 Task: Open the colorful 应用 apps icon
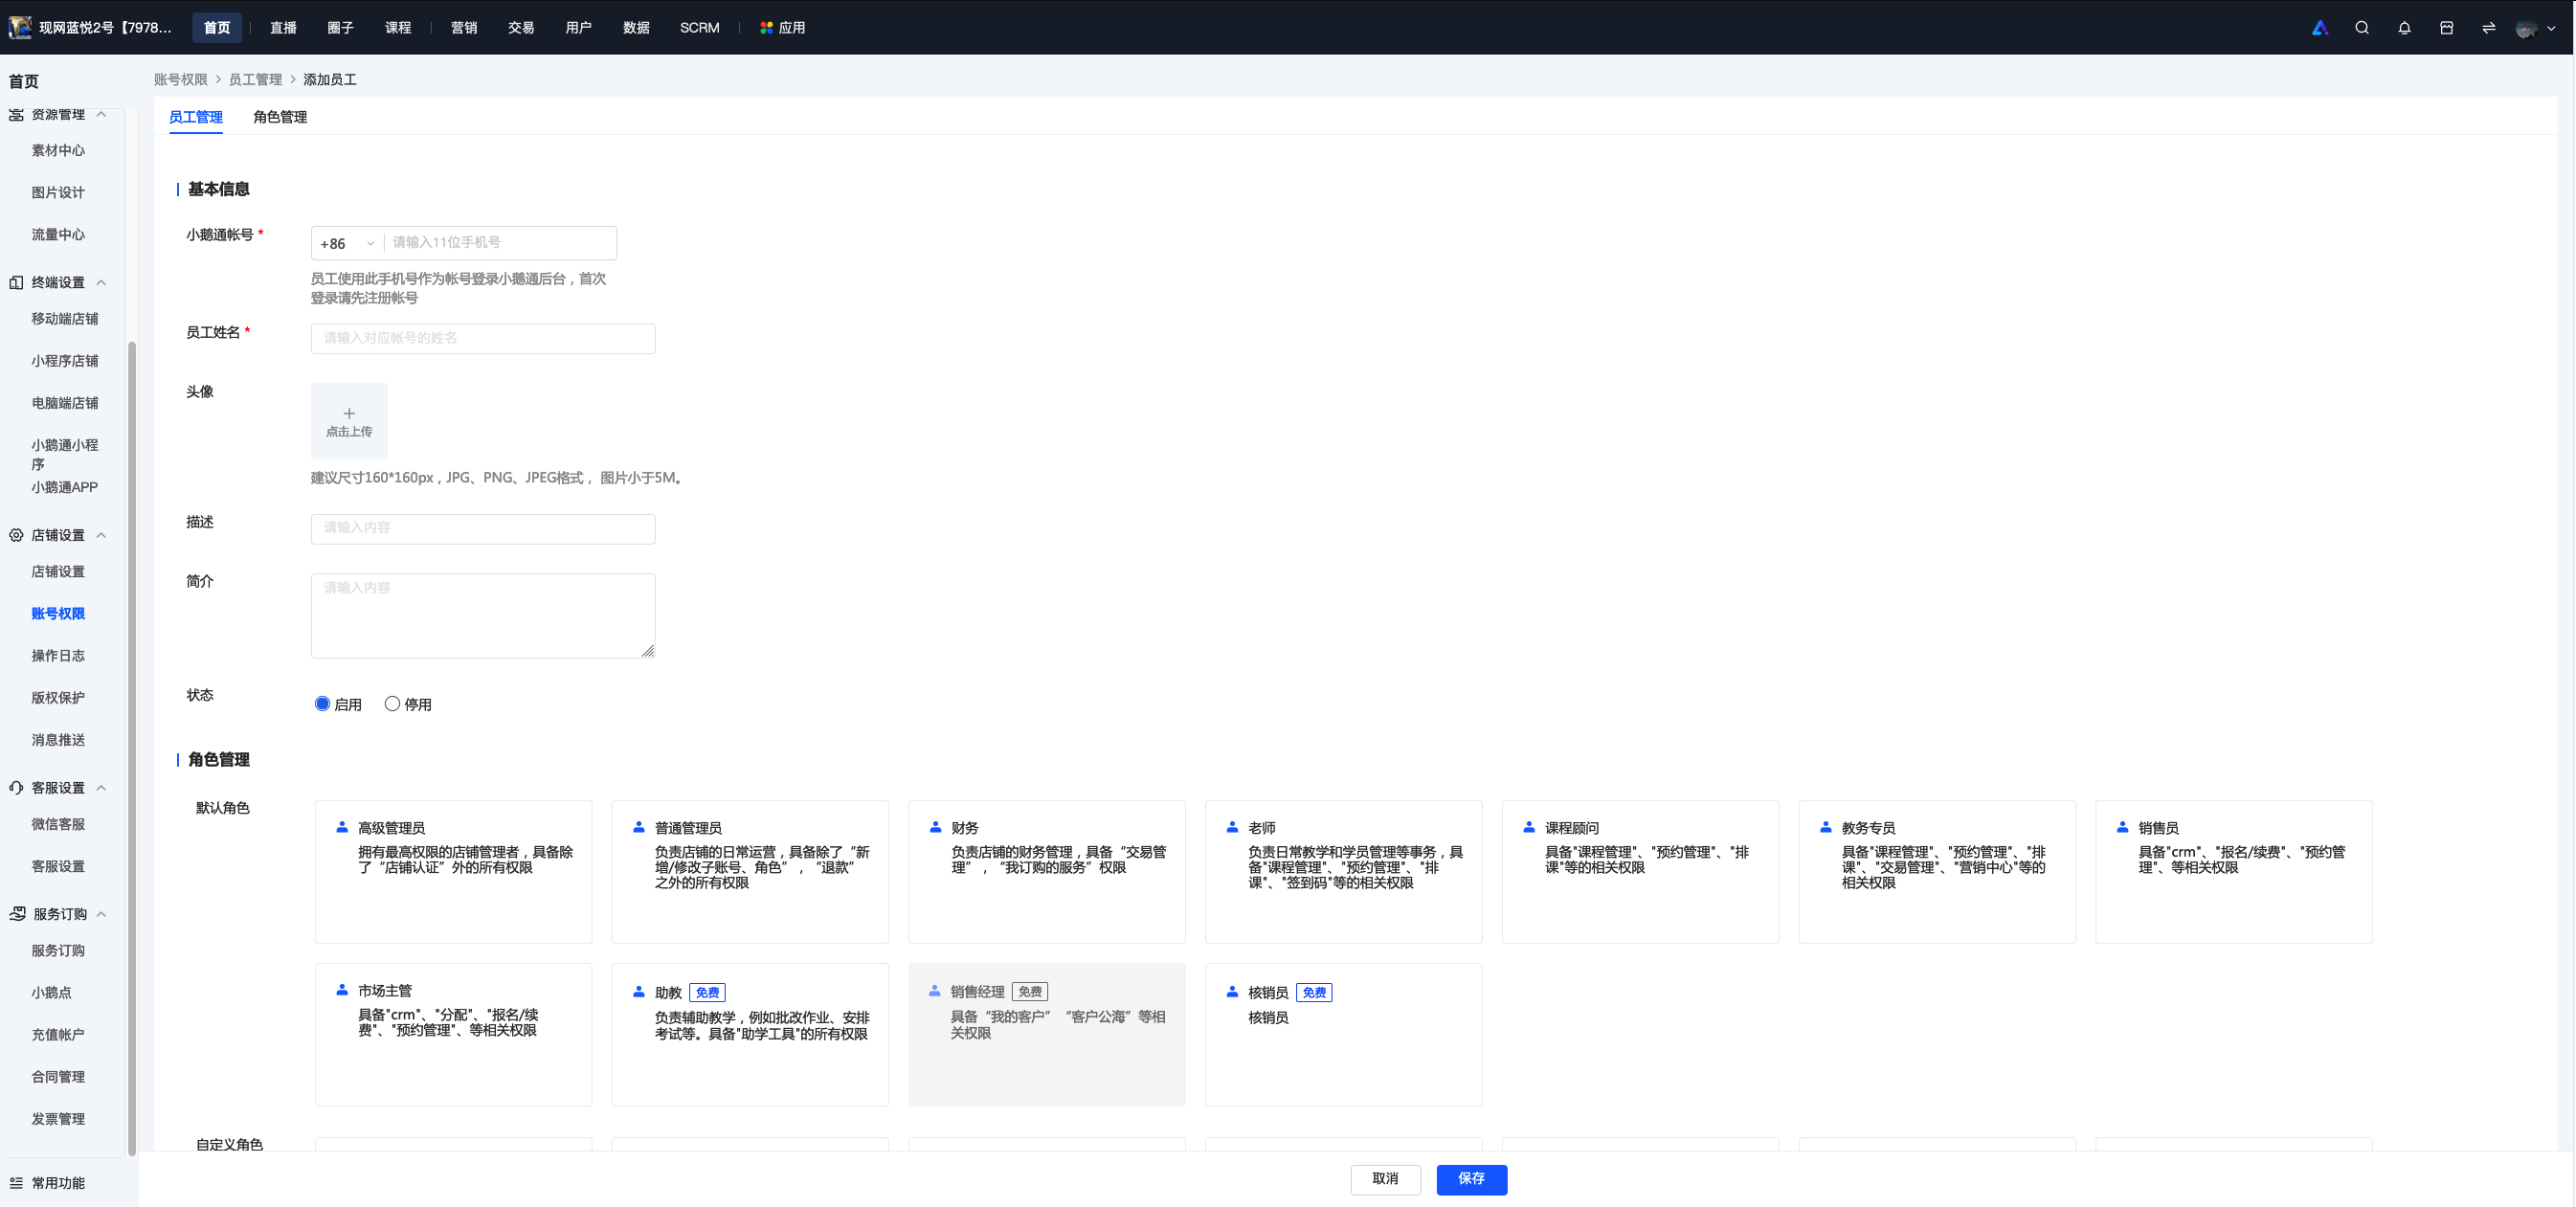766,28
